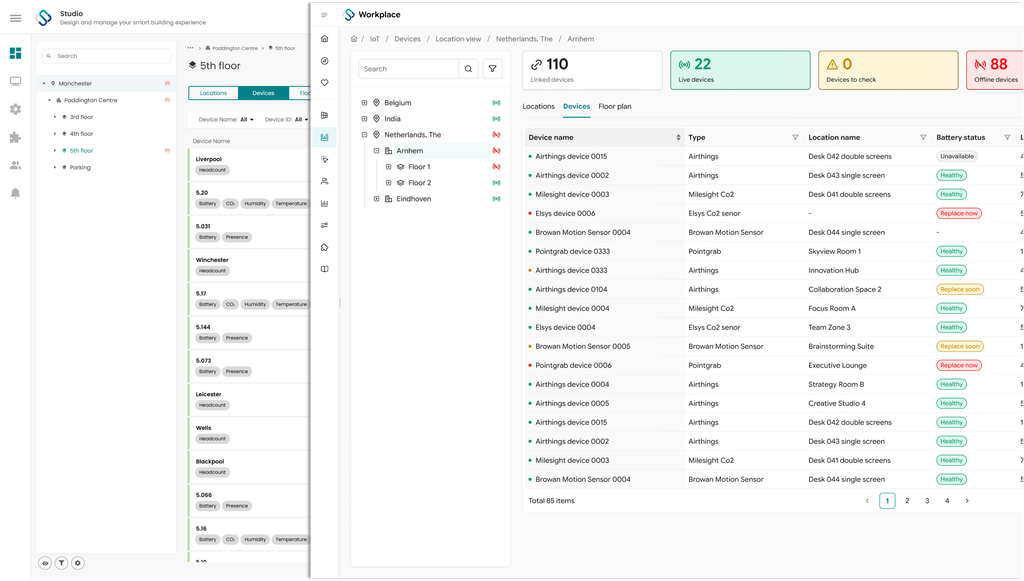Go to page 2 of the device table
The height and width of the screenshot is (581, 1024).
pyautogui.click(x=907, y=501)
